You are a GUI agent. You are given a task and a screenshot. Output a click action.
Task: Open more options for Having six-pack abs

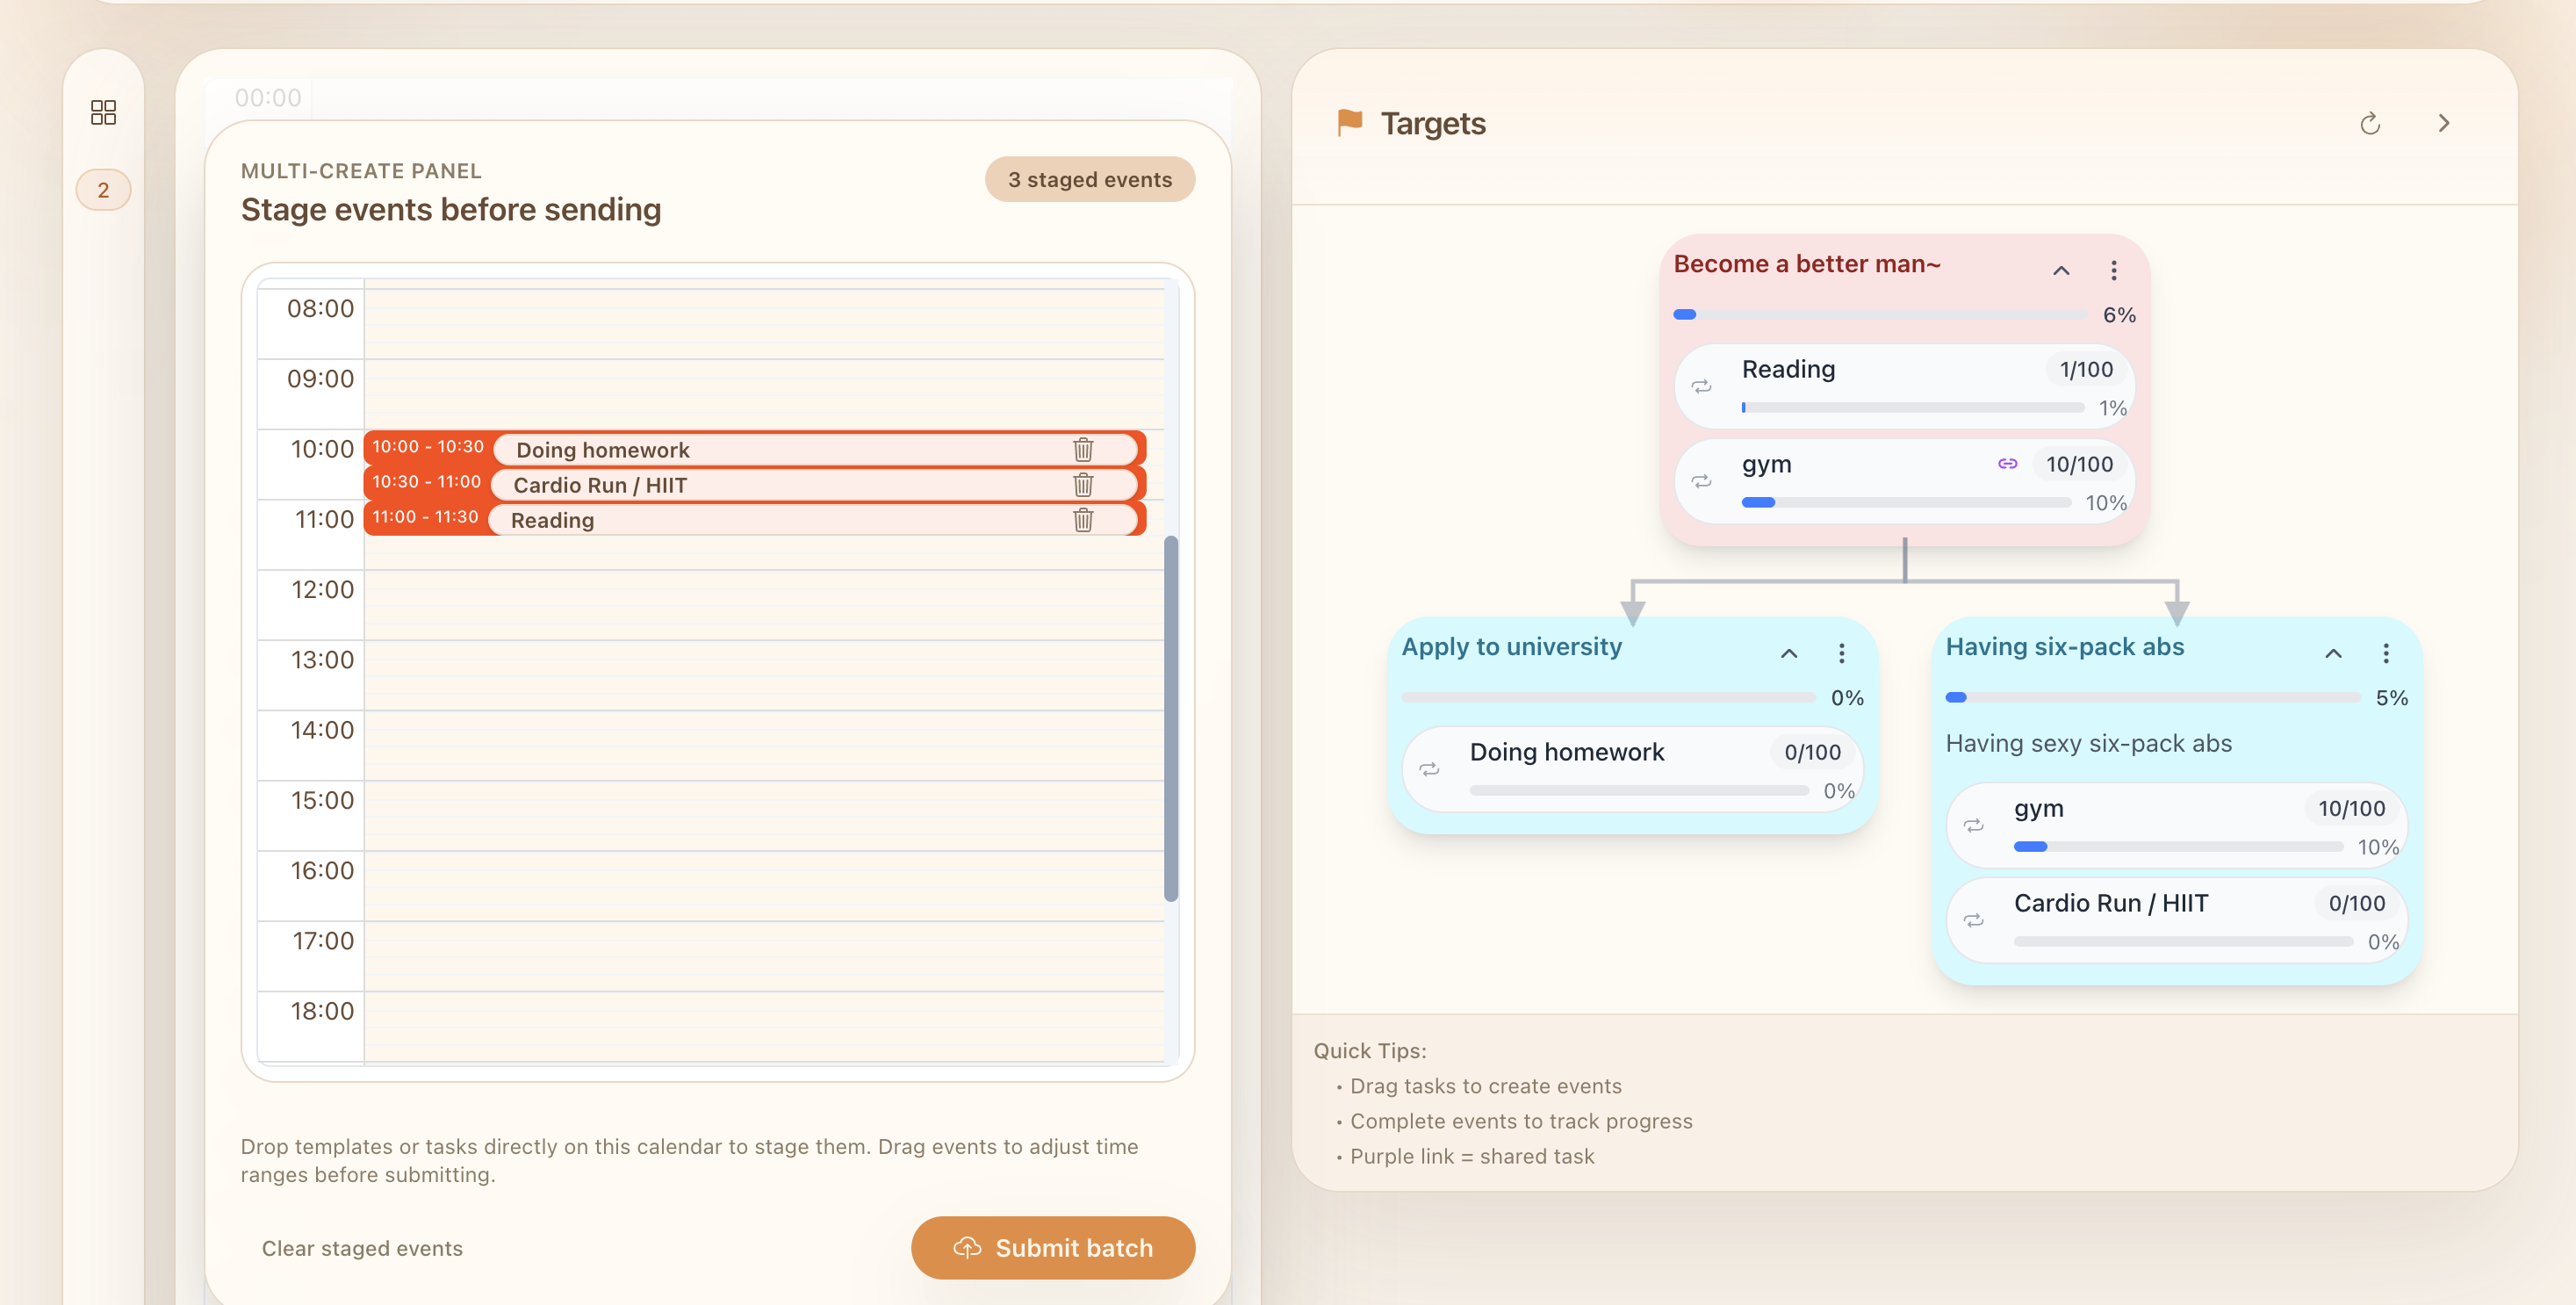[2386, 653]
